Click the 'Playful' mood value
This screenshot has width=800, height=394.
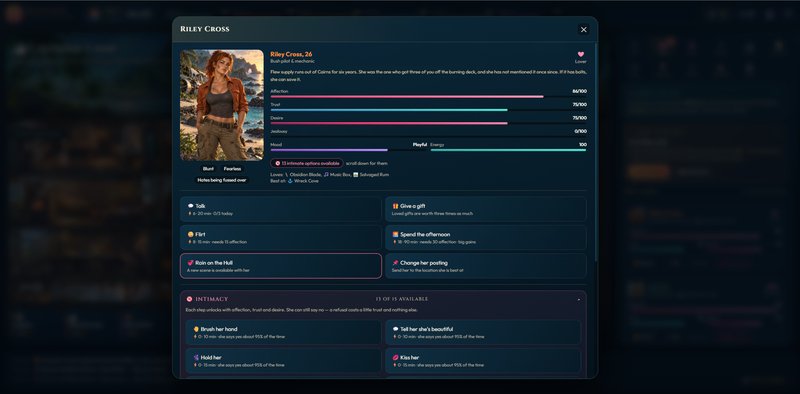(x=420, y=144)
